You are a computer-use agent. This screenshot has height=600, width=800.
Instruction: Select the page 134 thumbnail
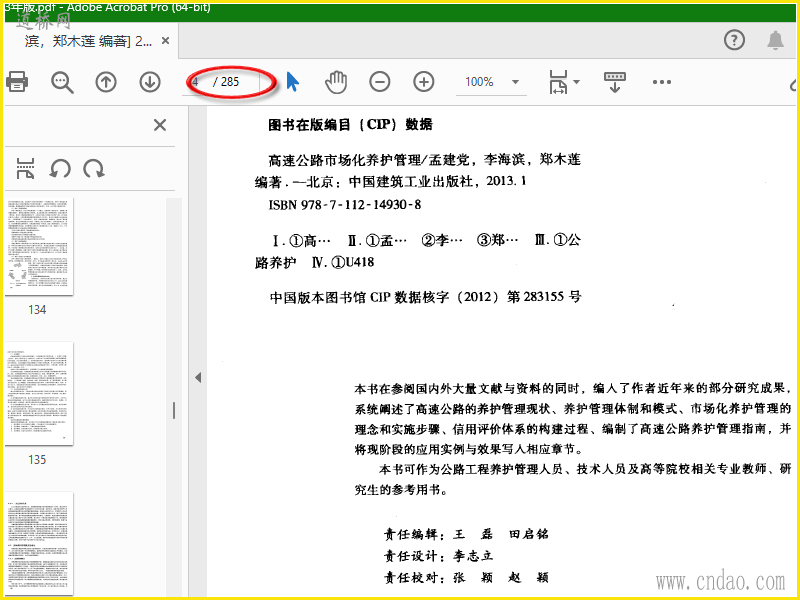click(39, 246)
